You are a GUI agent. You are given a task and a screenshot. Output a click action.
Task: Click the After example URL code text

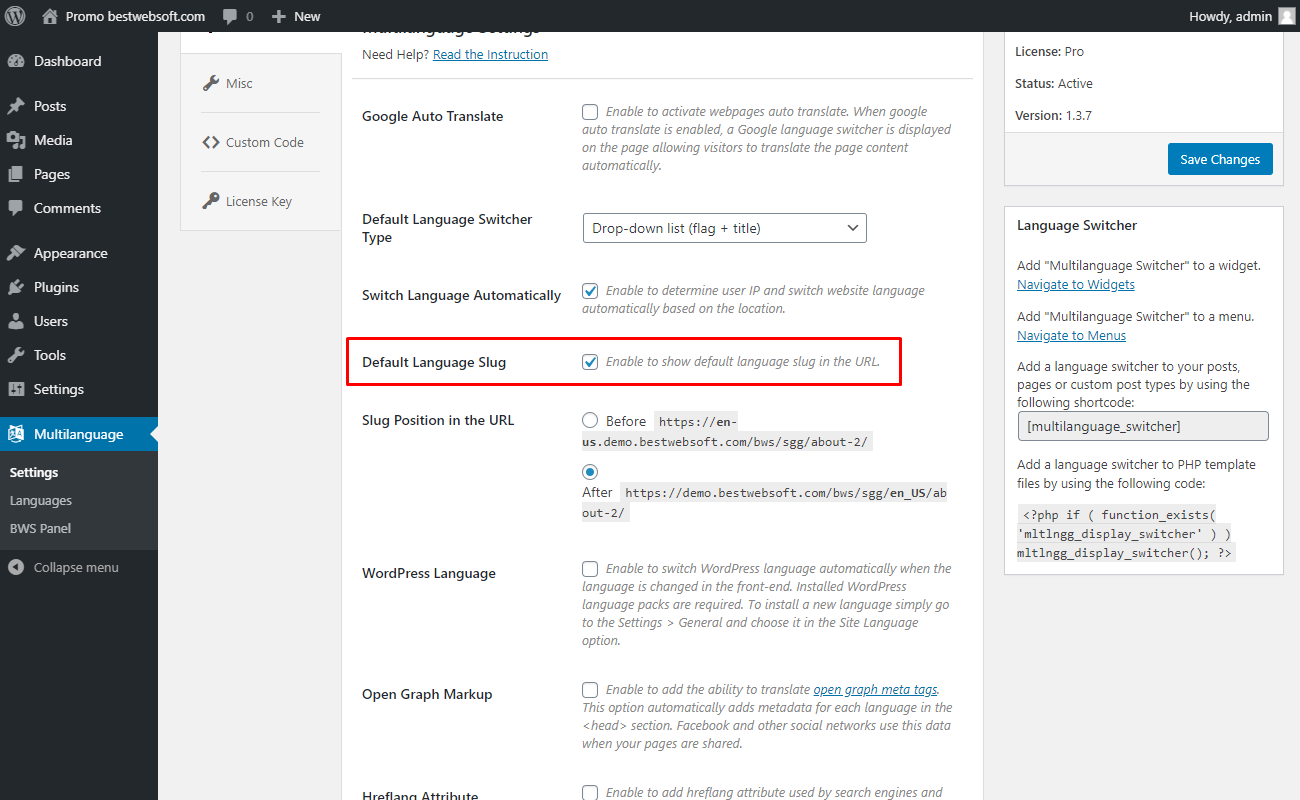tap(765, 502)
